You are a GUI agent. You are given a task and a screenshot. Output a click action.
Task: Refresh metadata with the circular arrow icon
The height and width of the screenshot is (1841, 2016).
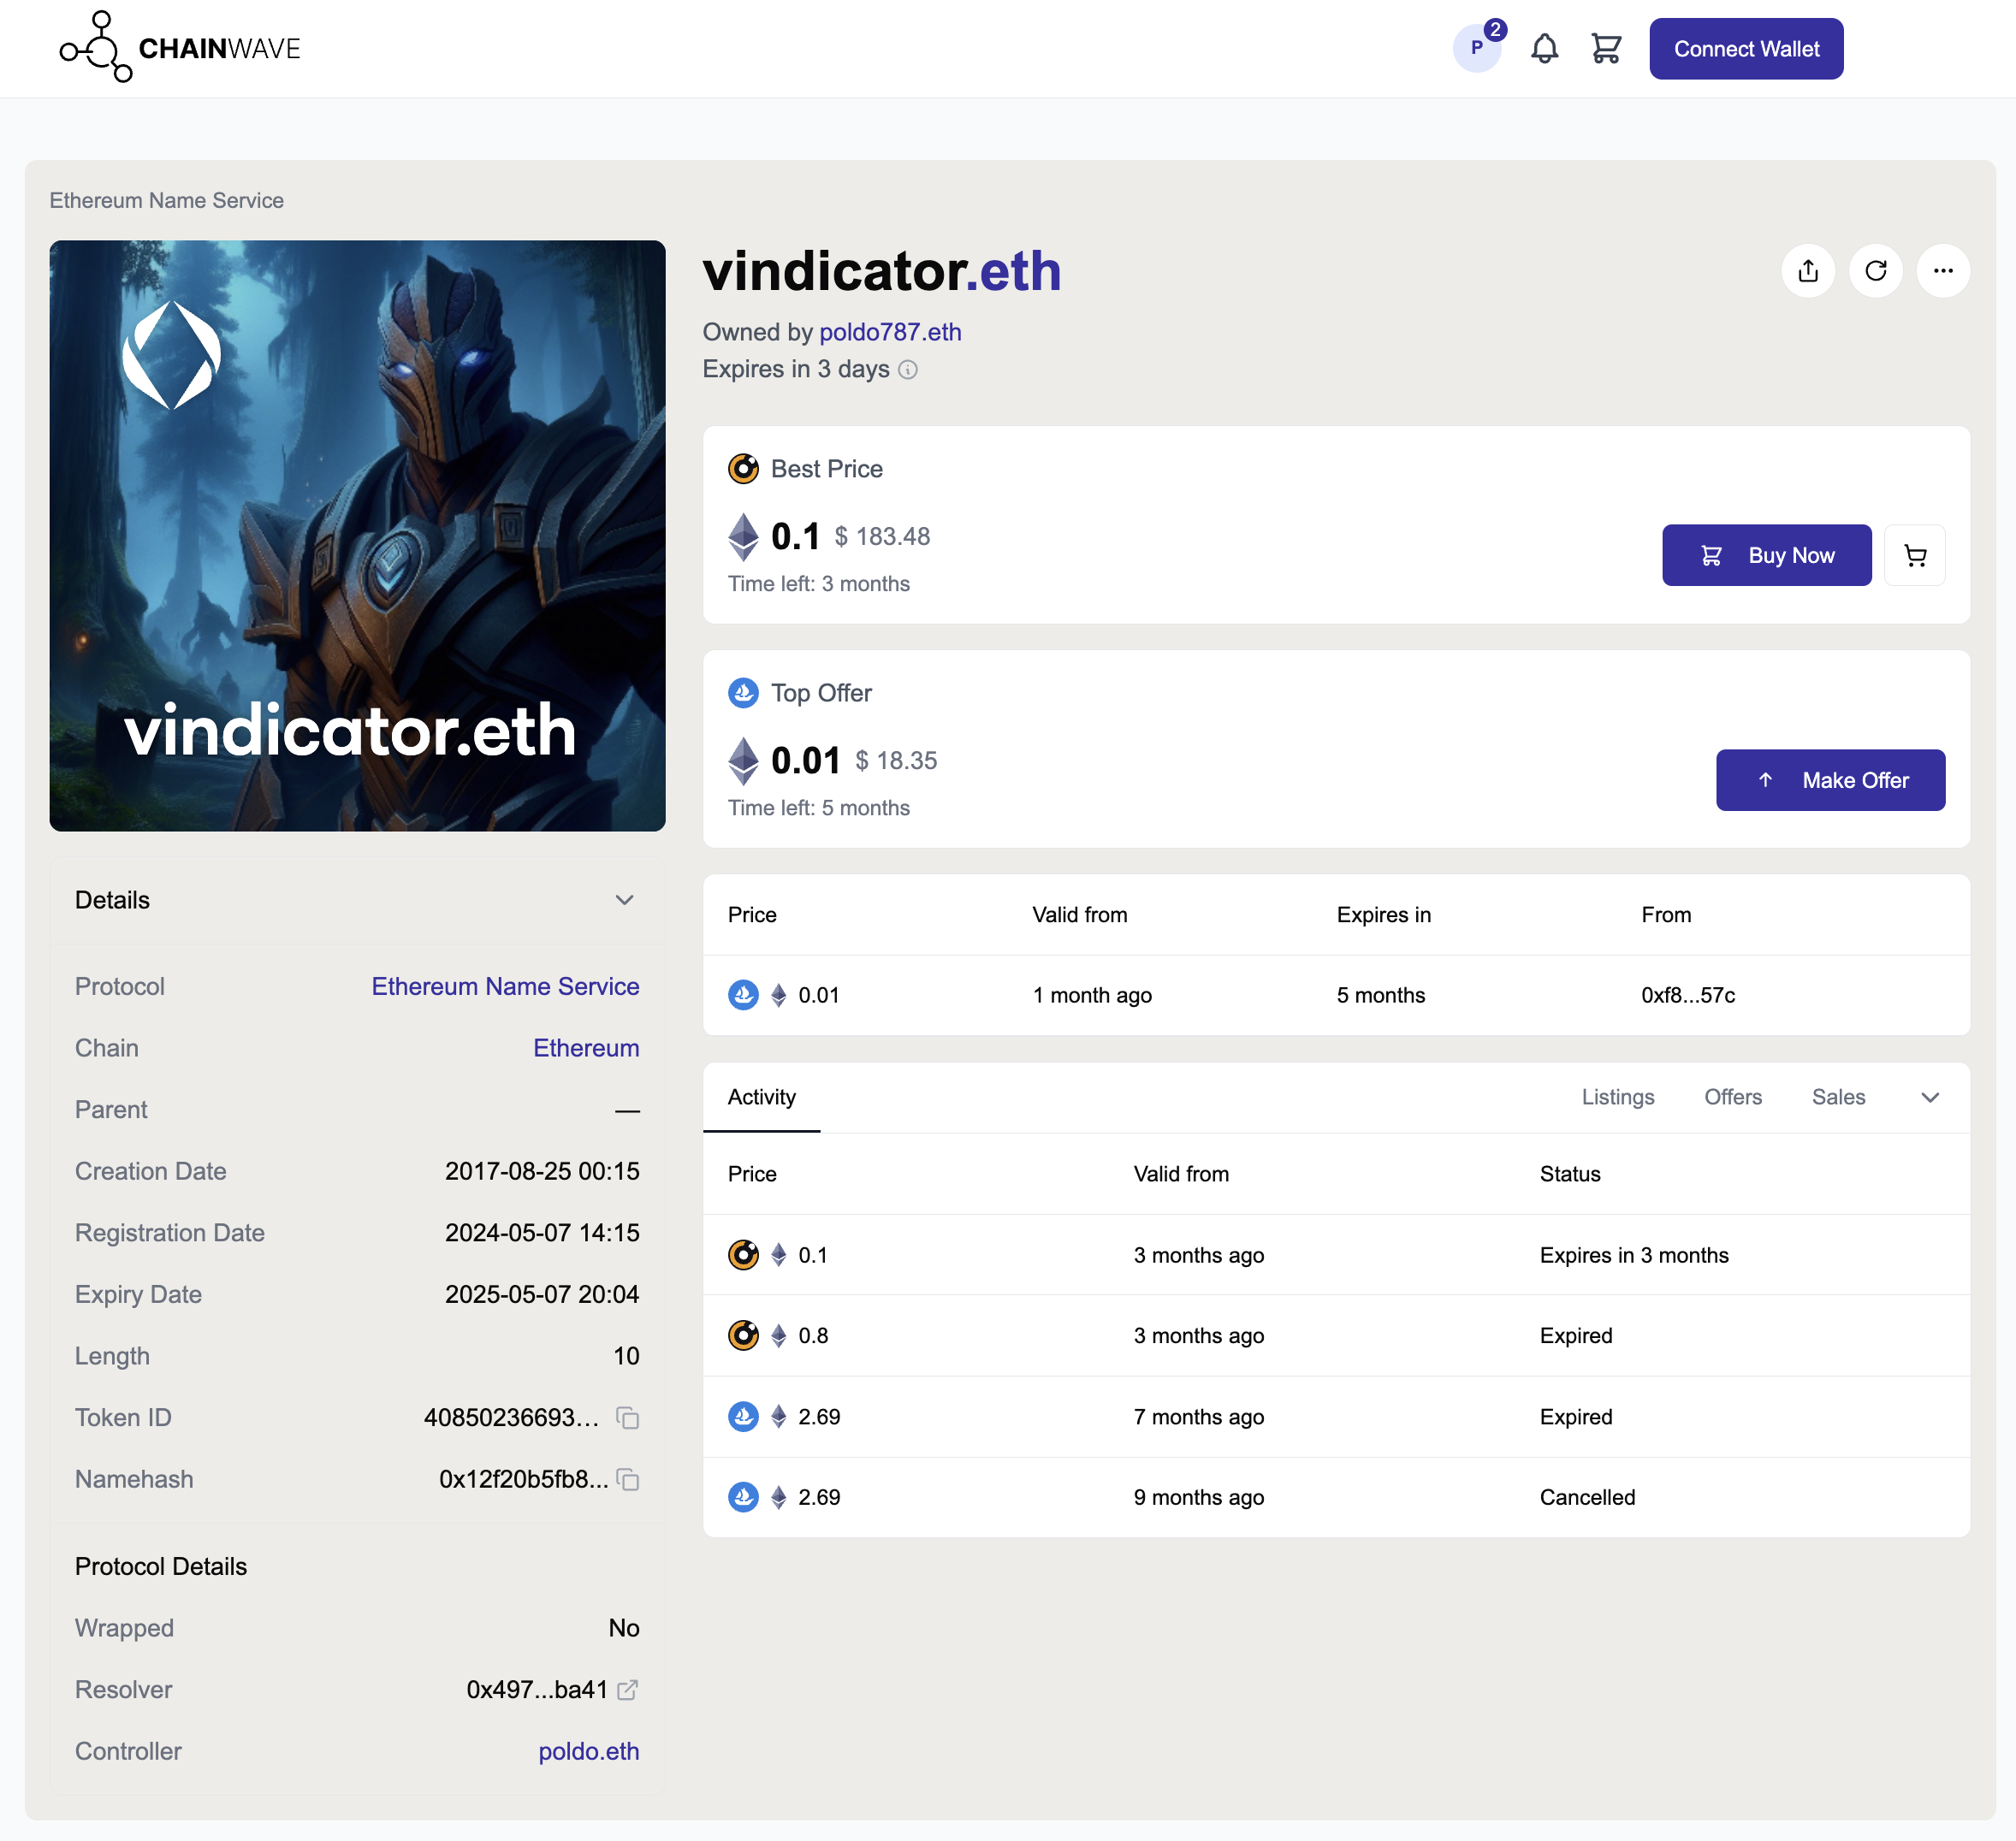(x=1875, y=271)
